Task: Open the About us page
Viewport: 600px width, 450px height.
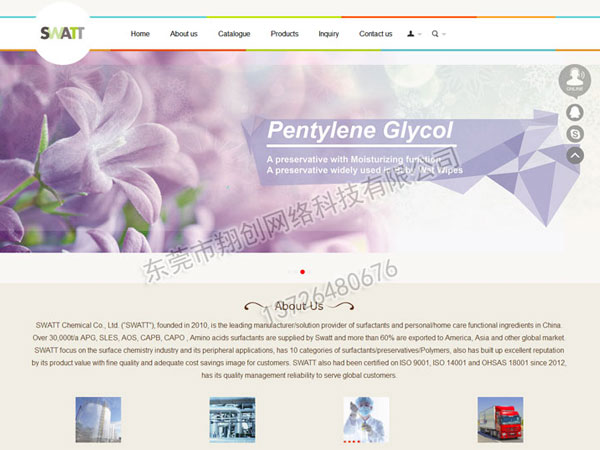Action: (183, 34)
